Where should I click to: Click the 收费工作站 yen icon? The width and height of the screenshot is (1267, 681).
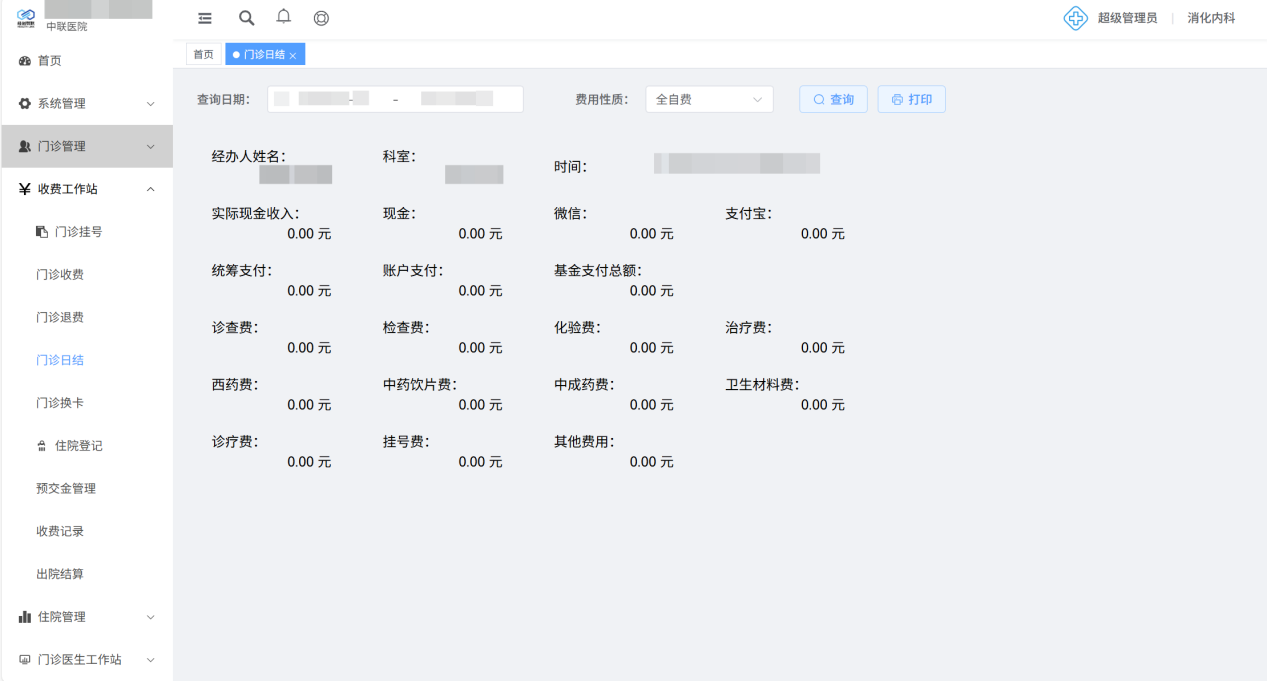coord(25,189)
